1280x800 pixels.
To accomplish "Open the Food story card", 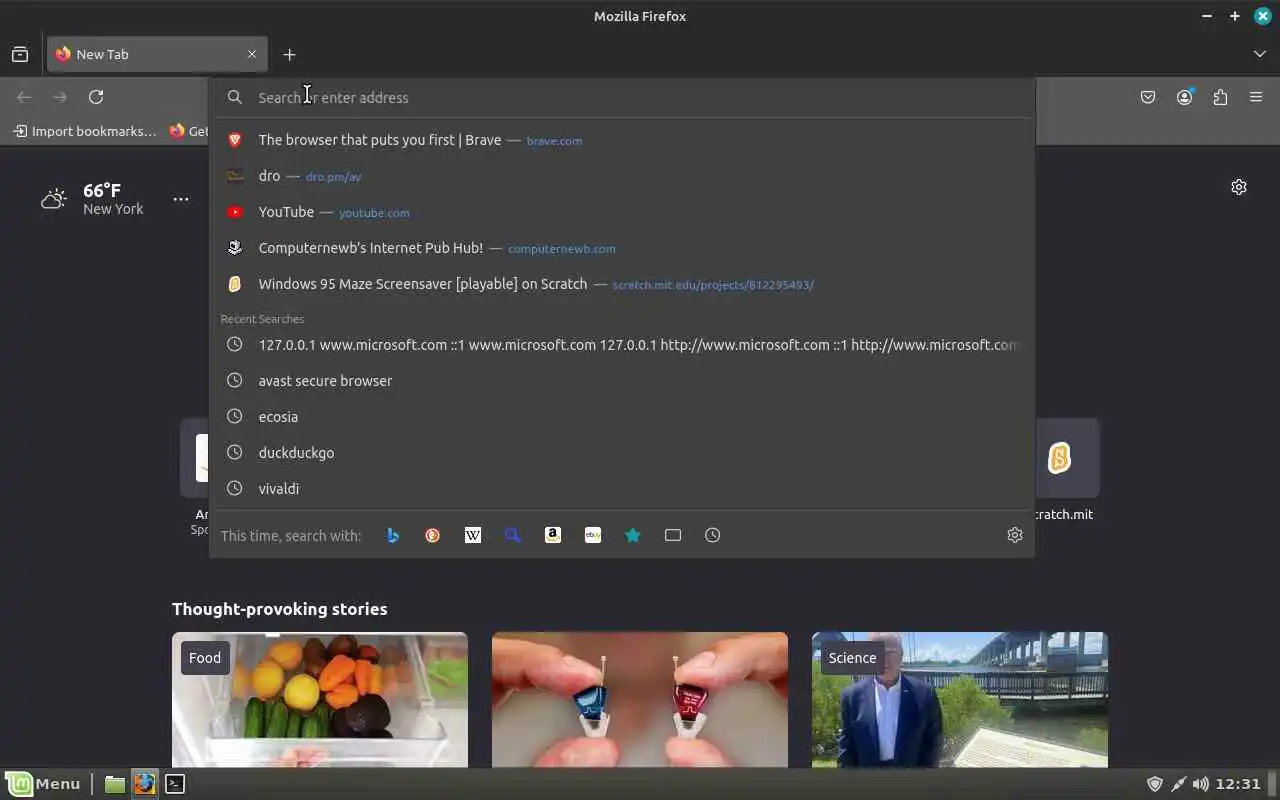I will coord(320,700).
